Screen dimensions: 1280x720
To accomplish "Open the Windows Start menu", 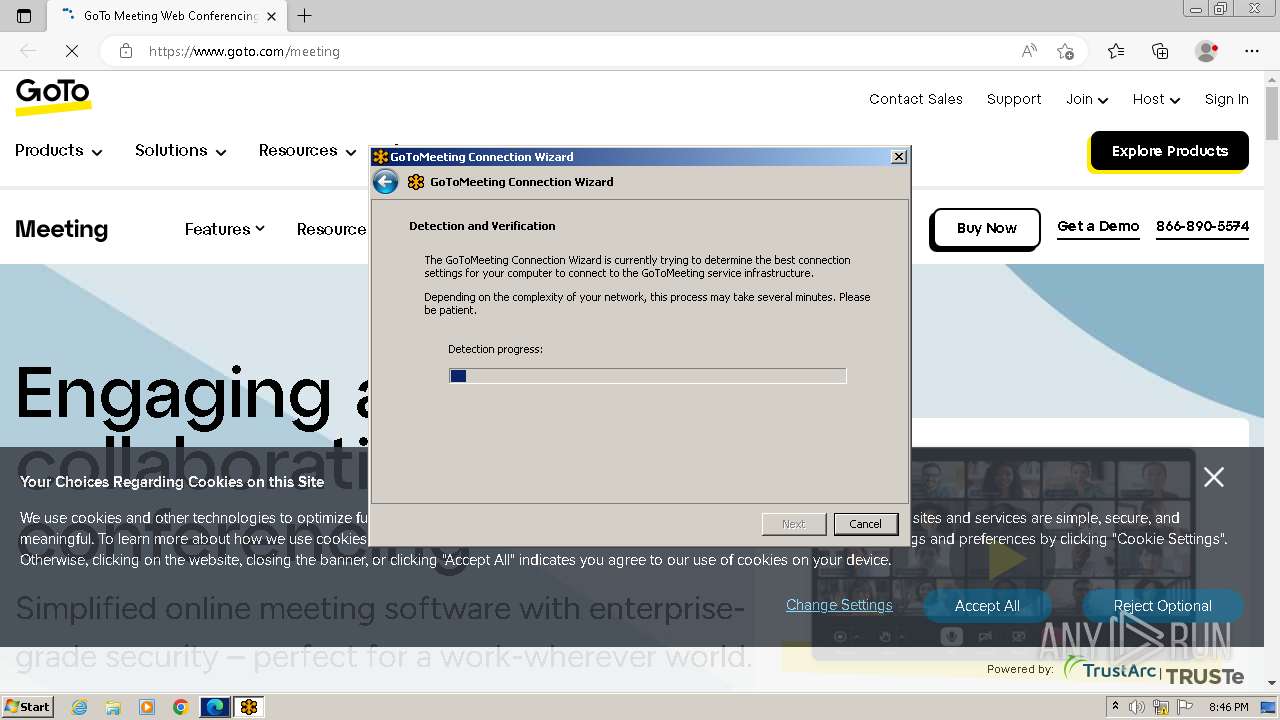I will [x=27, y=707].
